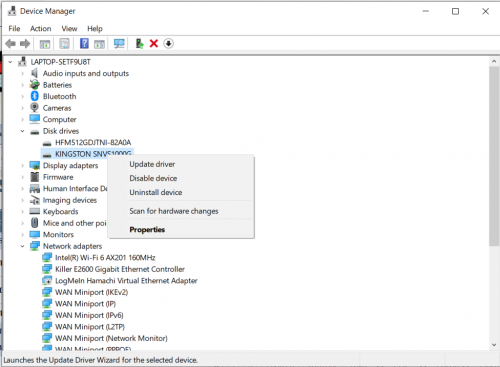Expand the Cameras category
This screenshot has height=367, width=500.
pyautogui.click(x=22, y=108)
